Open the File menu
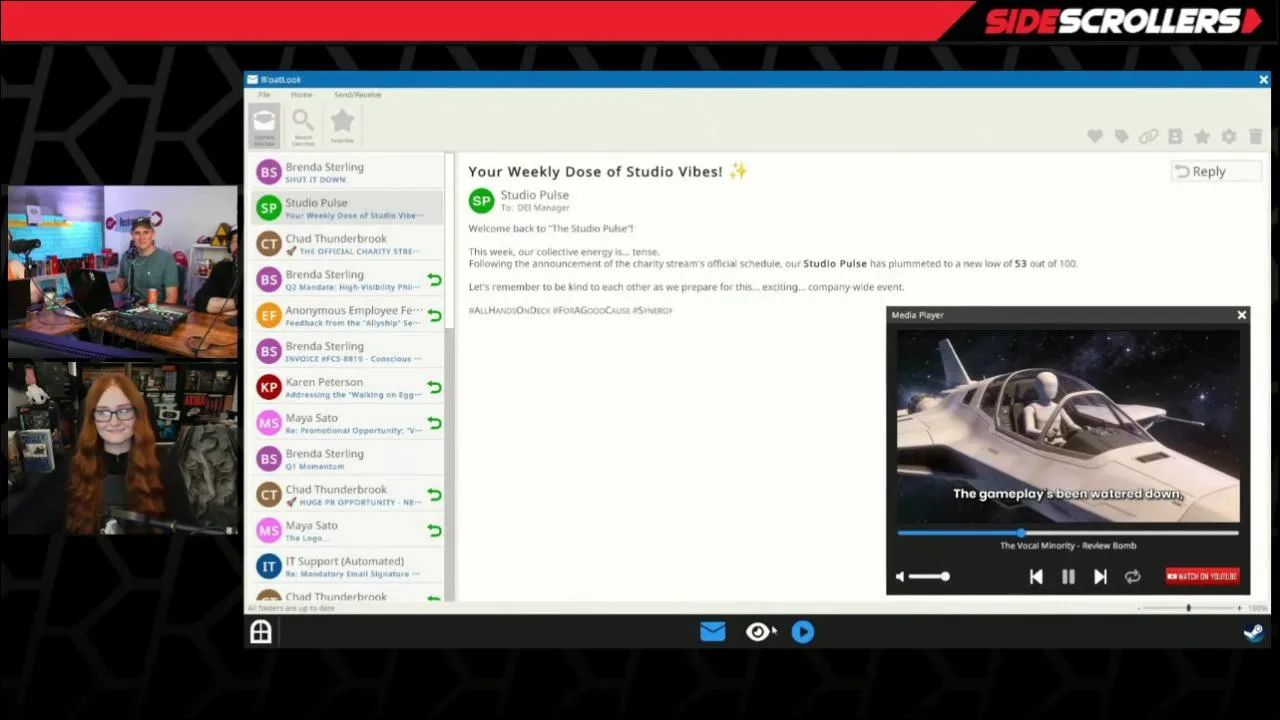Screen dimensions: 1280x720 click(x=264, y=95)
